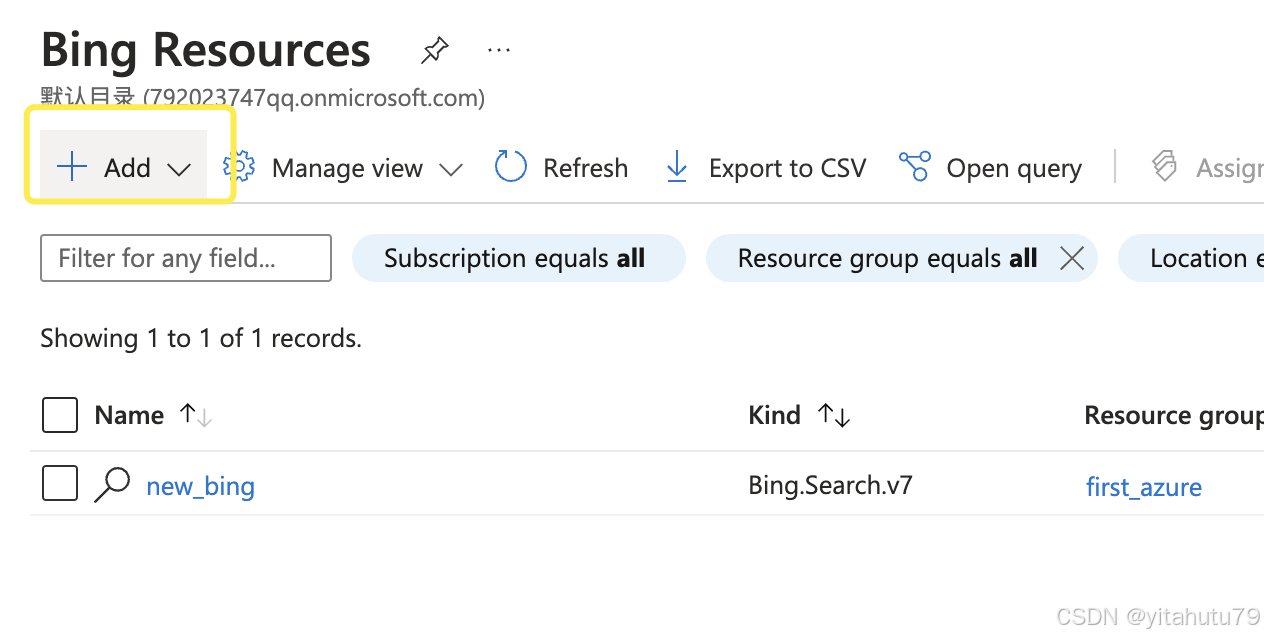The width and height of the screenshot is (1264, 638).
Task: Click the Open query graph icon
Action: tap(914, 167)
